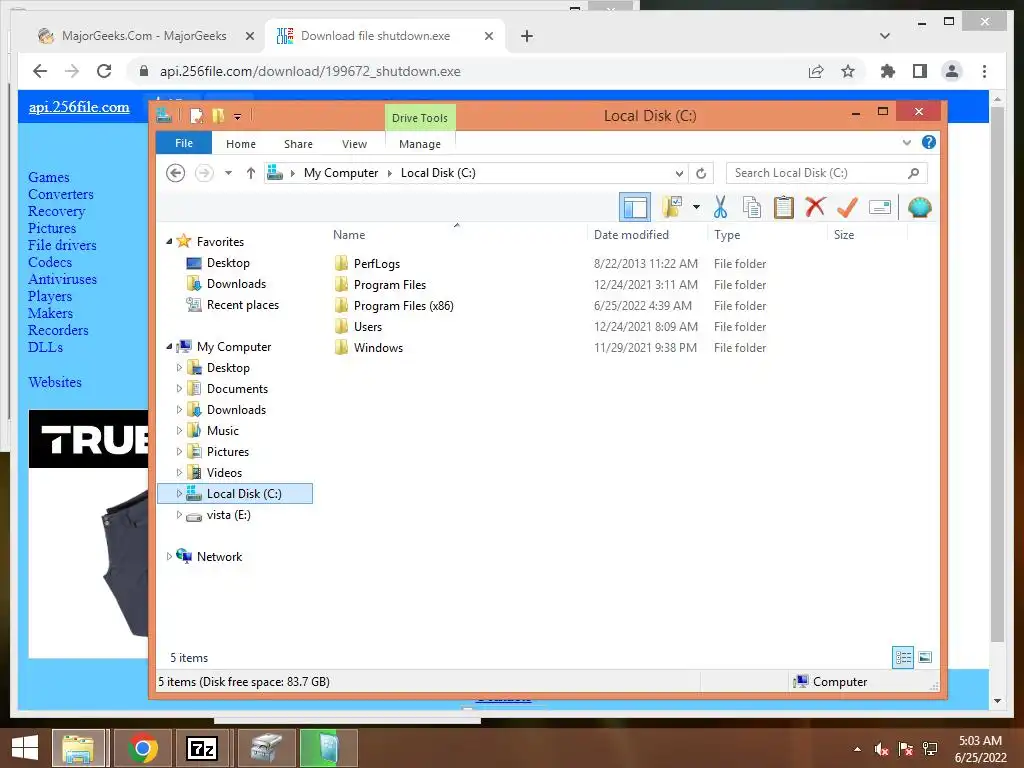Click the api.256file.com header link
The image size is (1024, 768).
pyautogui.click(x=79, y=107)
